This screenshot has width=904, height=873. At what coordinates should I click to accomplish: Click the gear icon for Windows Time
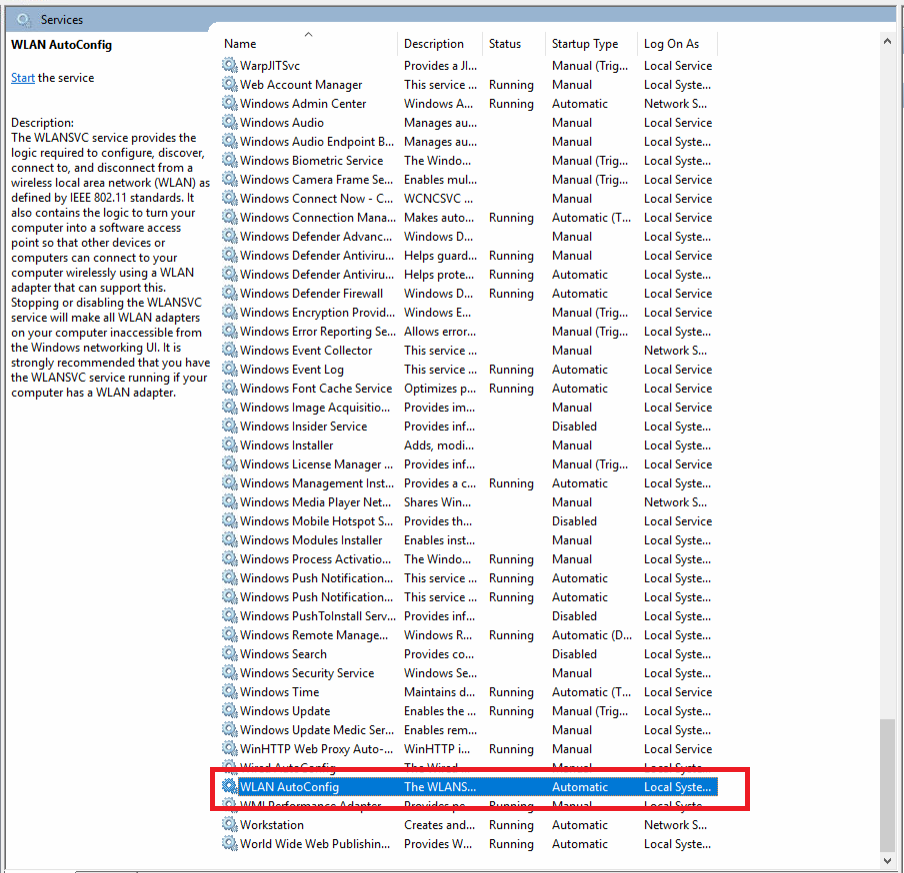[x=229, y=691]
